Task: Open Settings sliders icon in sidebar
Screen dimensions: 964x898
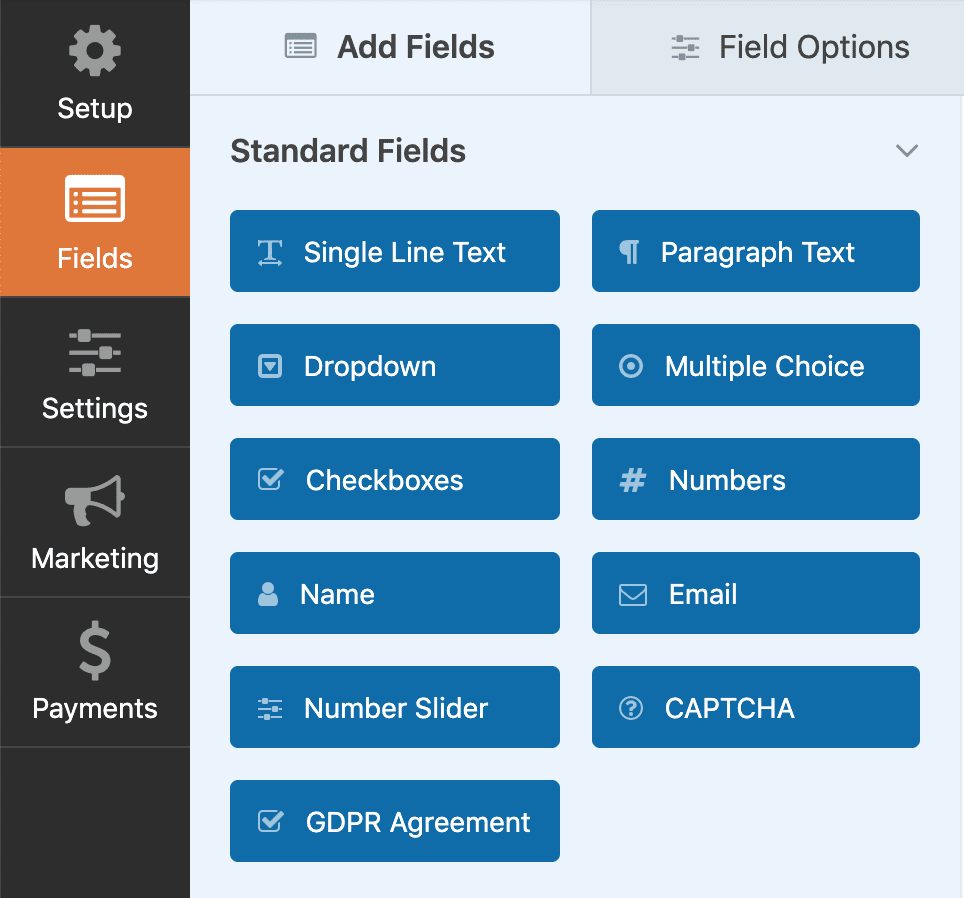Action: pos(95,352)
